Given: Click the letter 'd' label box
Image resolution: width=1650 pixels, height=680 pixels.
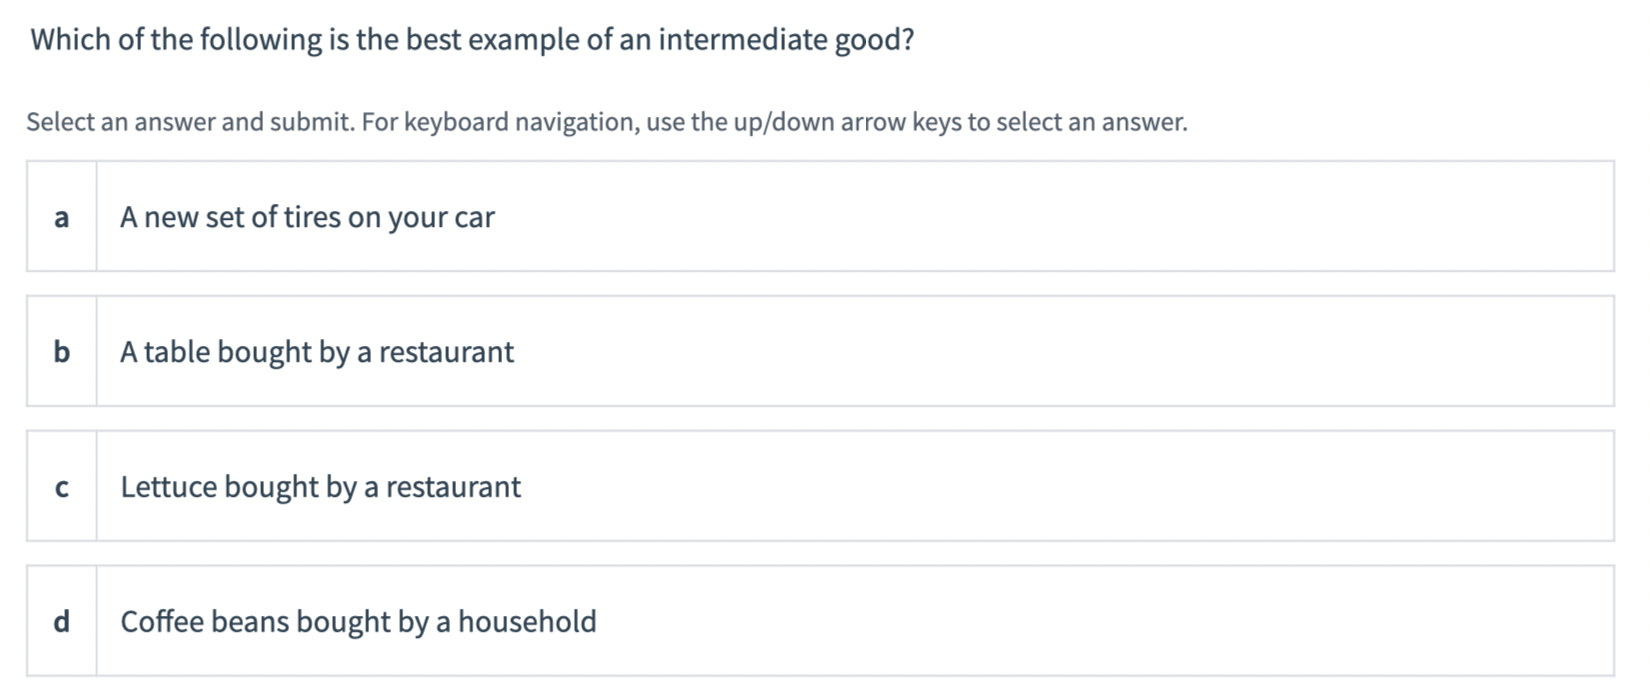Looking at the screenshot, I should pyautogui.click(x=62, y=621).
